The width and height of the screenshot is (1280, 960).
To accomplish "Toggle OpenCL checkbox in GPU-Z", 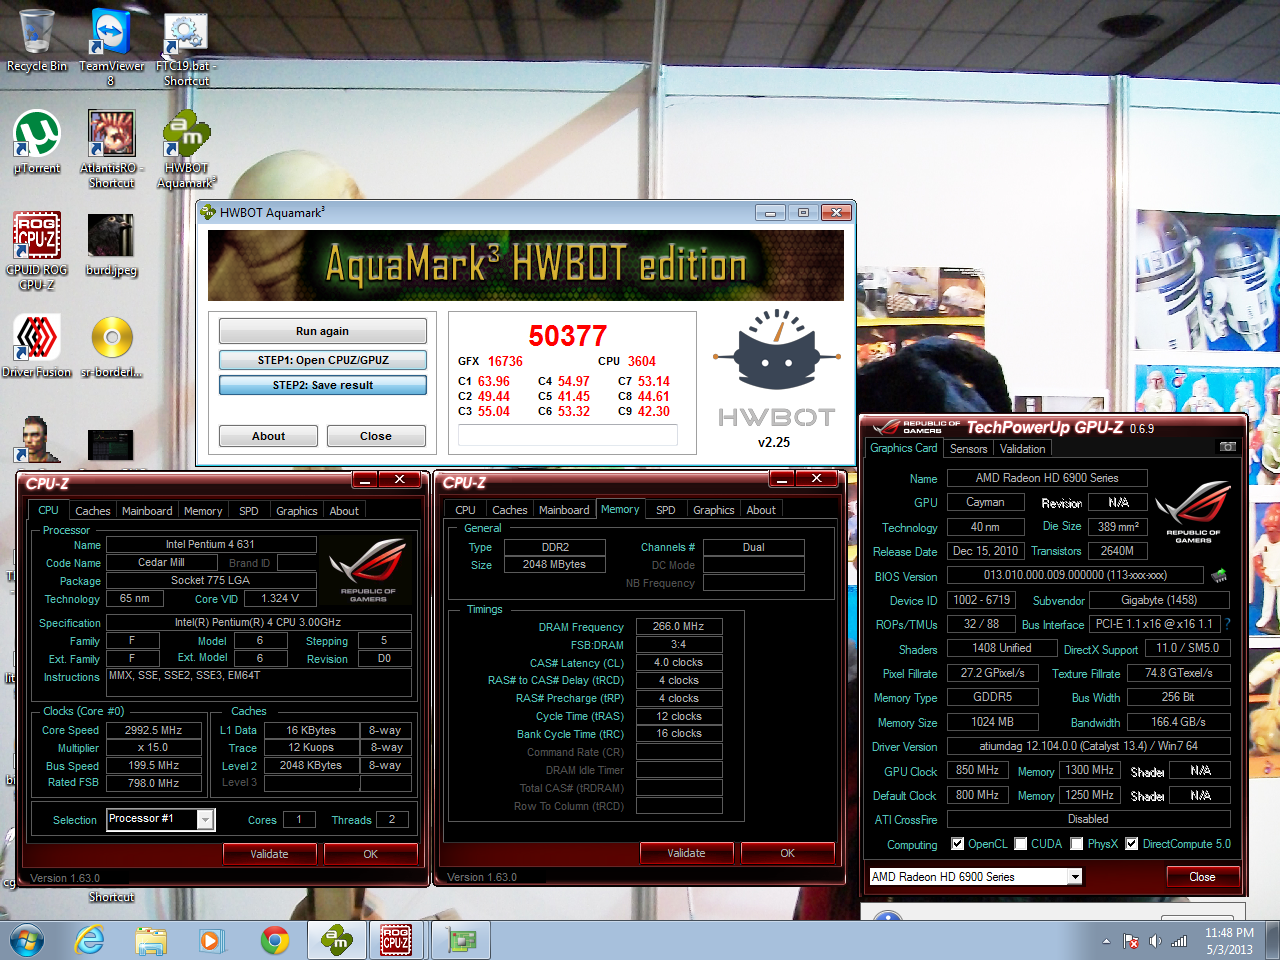I will click(x=958, y=844).
